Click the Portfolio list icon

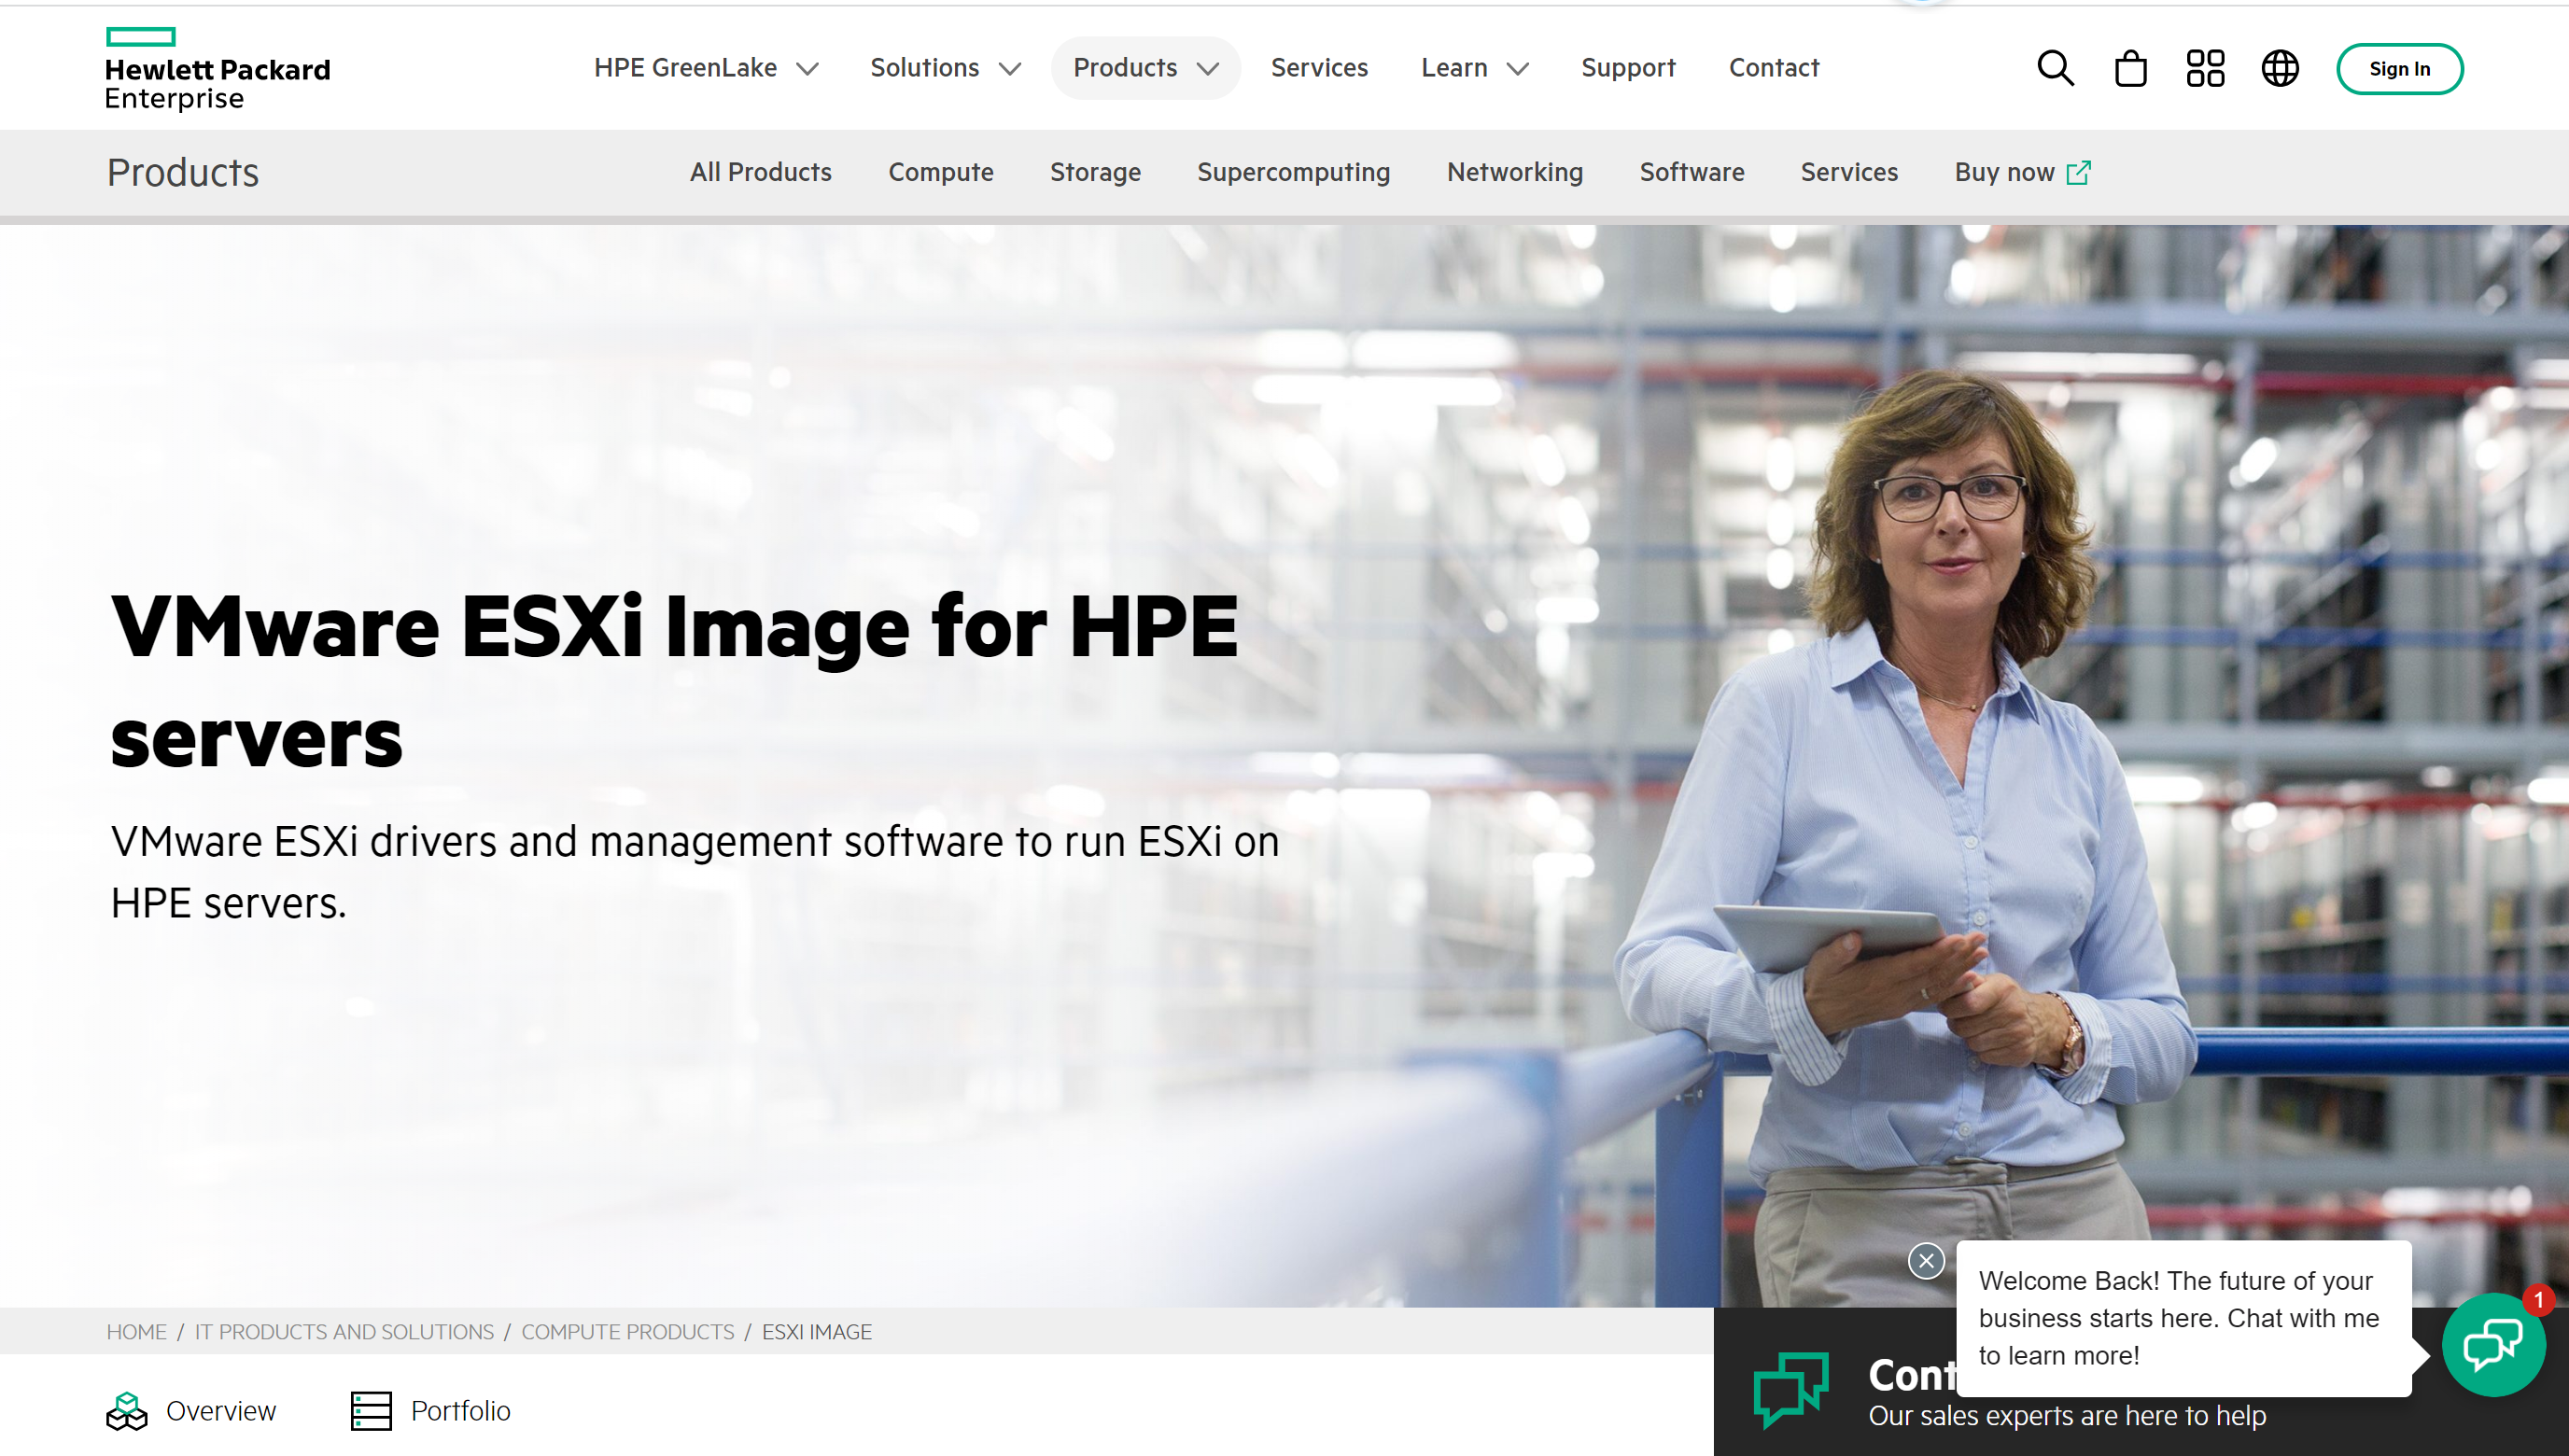click(371, 1411)
